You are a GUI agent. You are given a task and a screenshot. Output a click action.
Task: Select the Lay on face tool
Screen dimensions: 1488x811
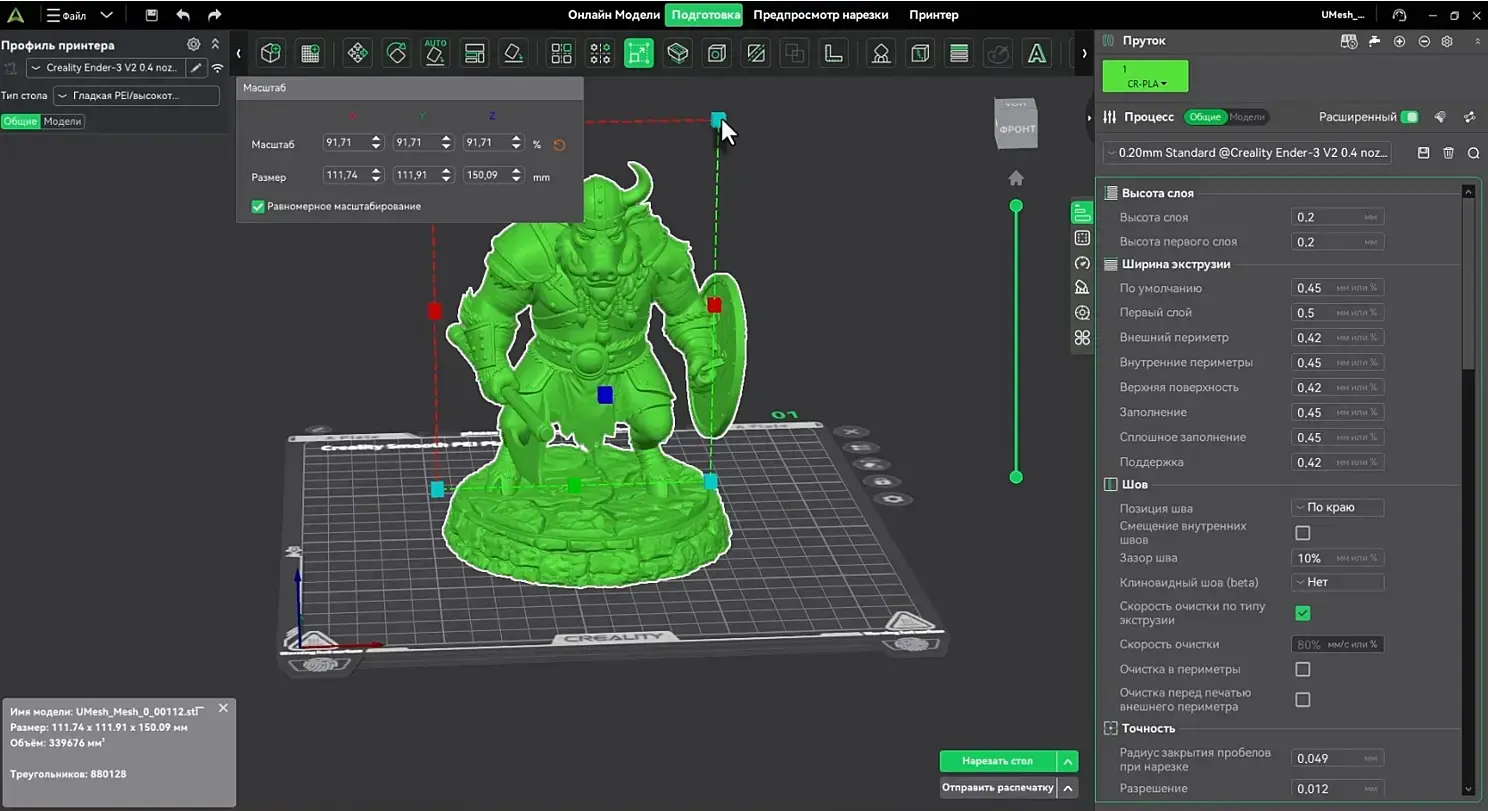tap(513, 53)
